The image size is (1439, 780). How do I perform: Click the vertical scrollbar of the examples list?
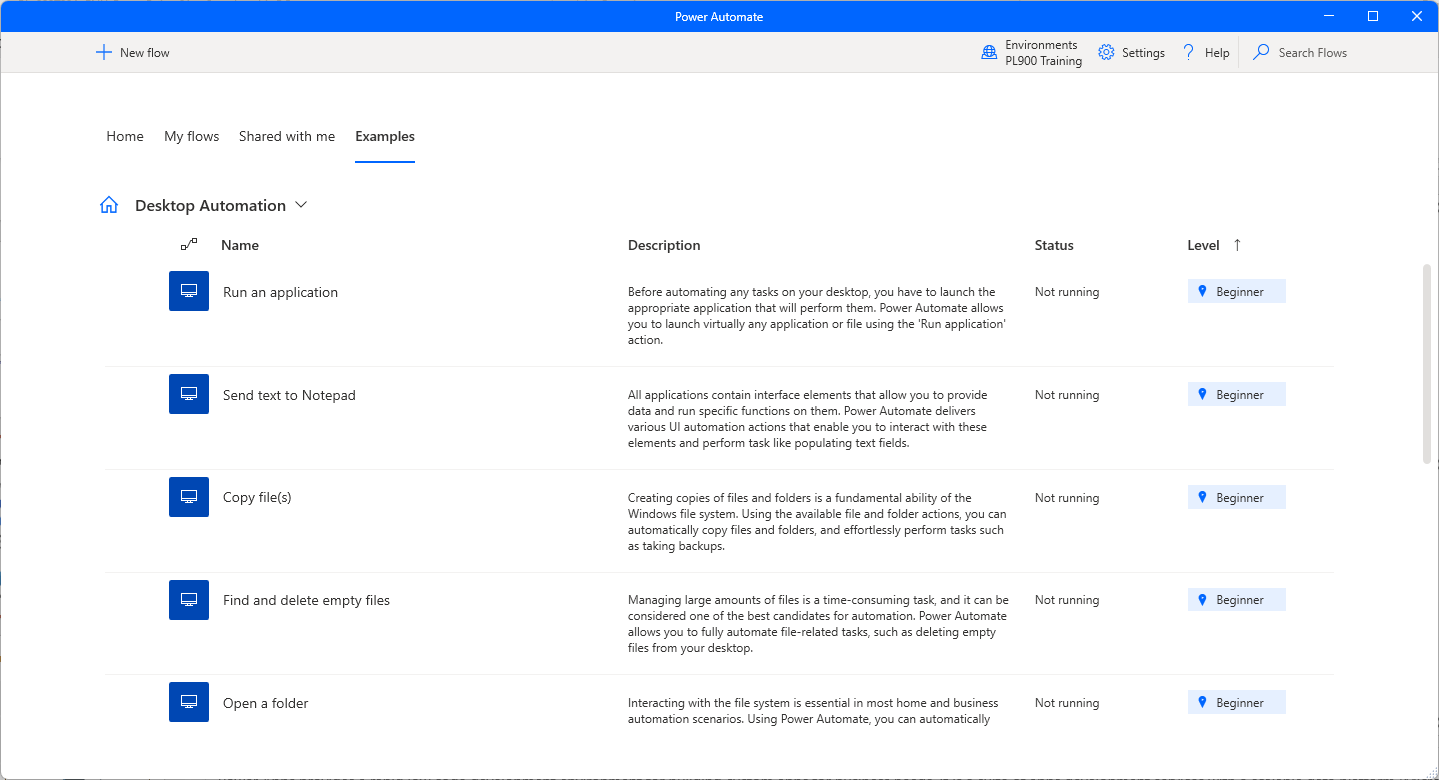(1427, 364)
